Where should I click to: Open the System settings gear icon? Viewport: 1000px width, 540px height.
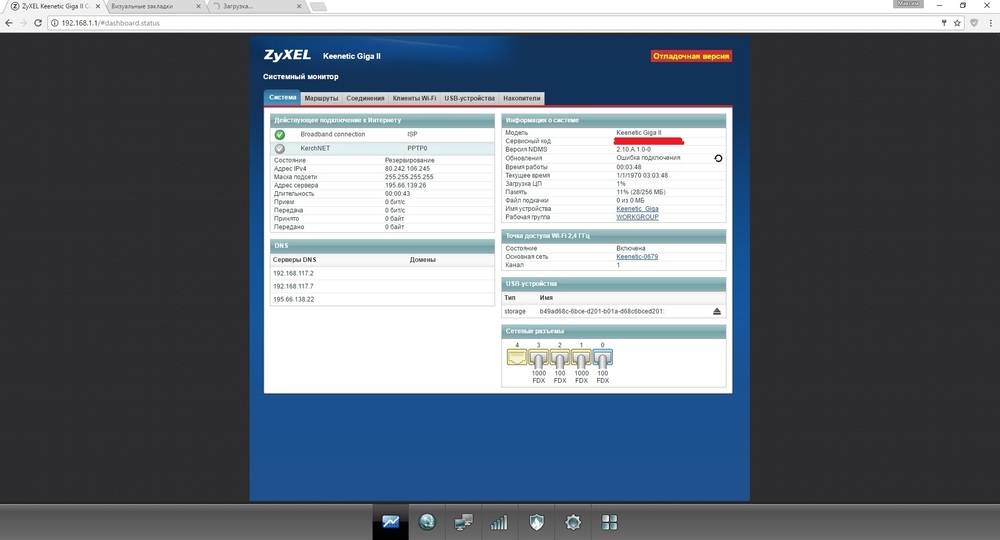click(573, 523)
